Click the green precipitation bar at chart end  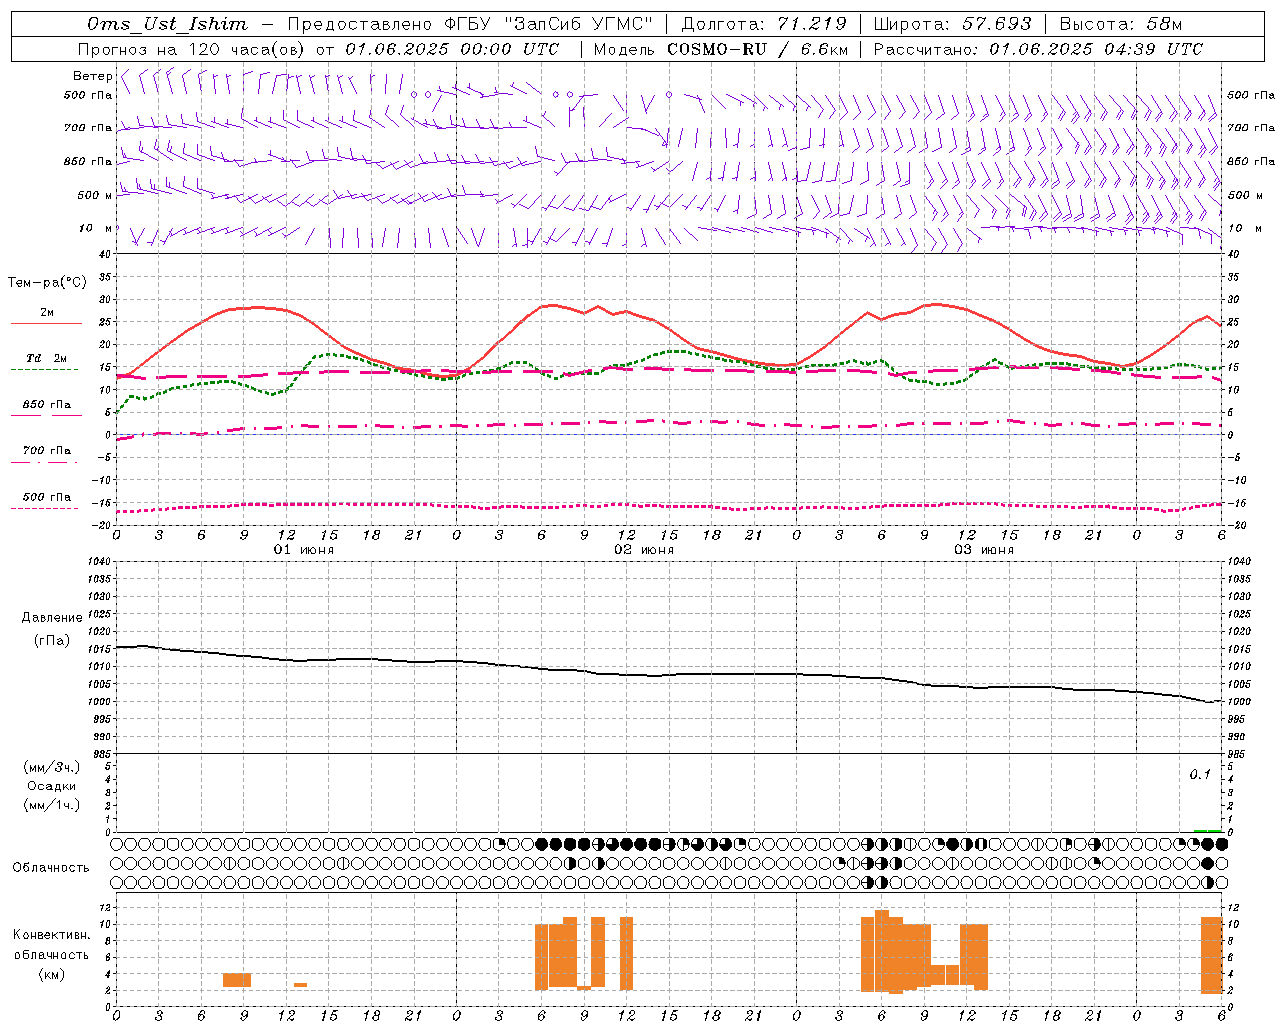click(1208, 831)
